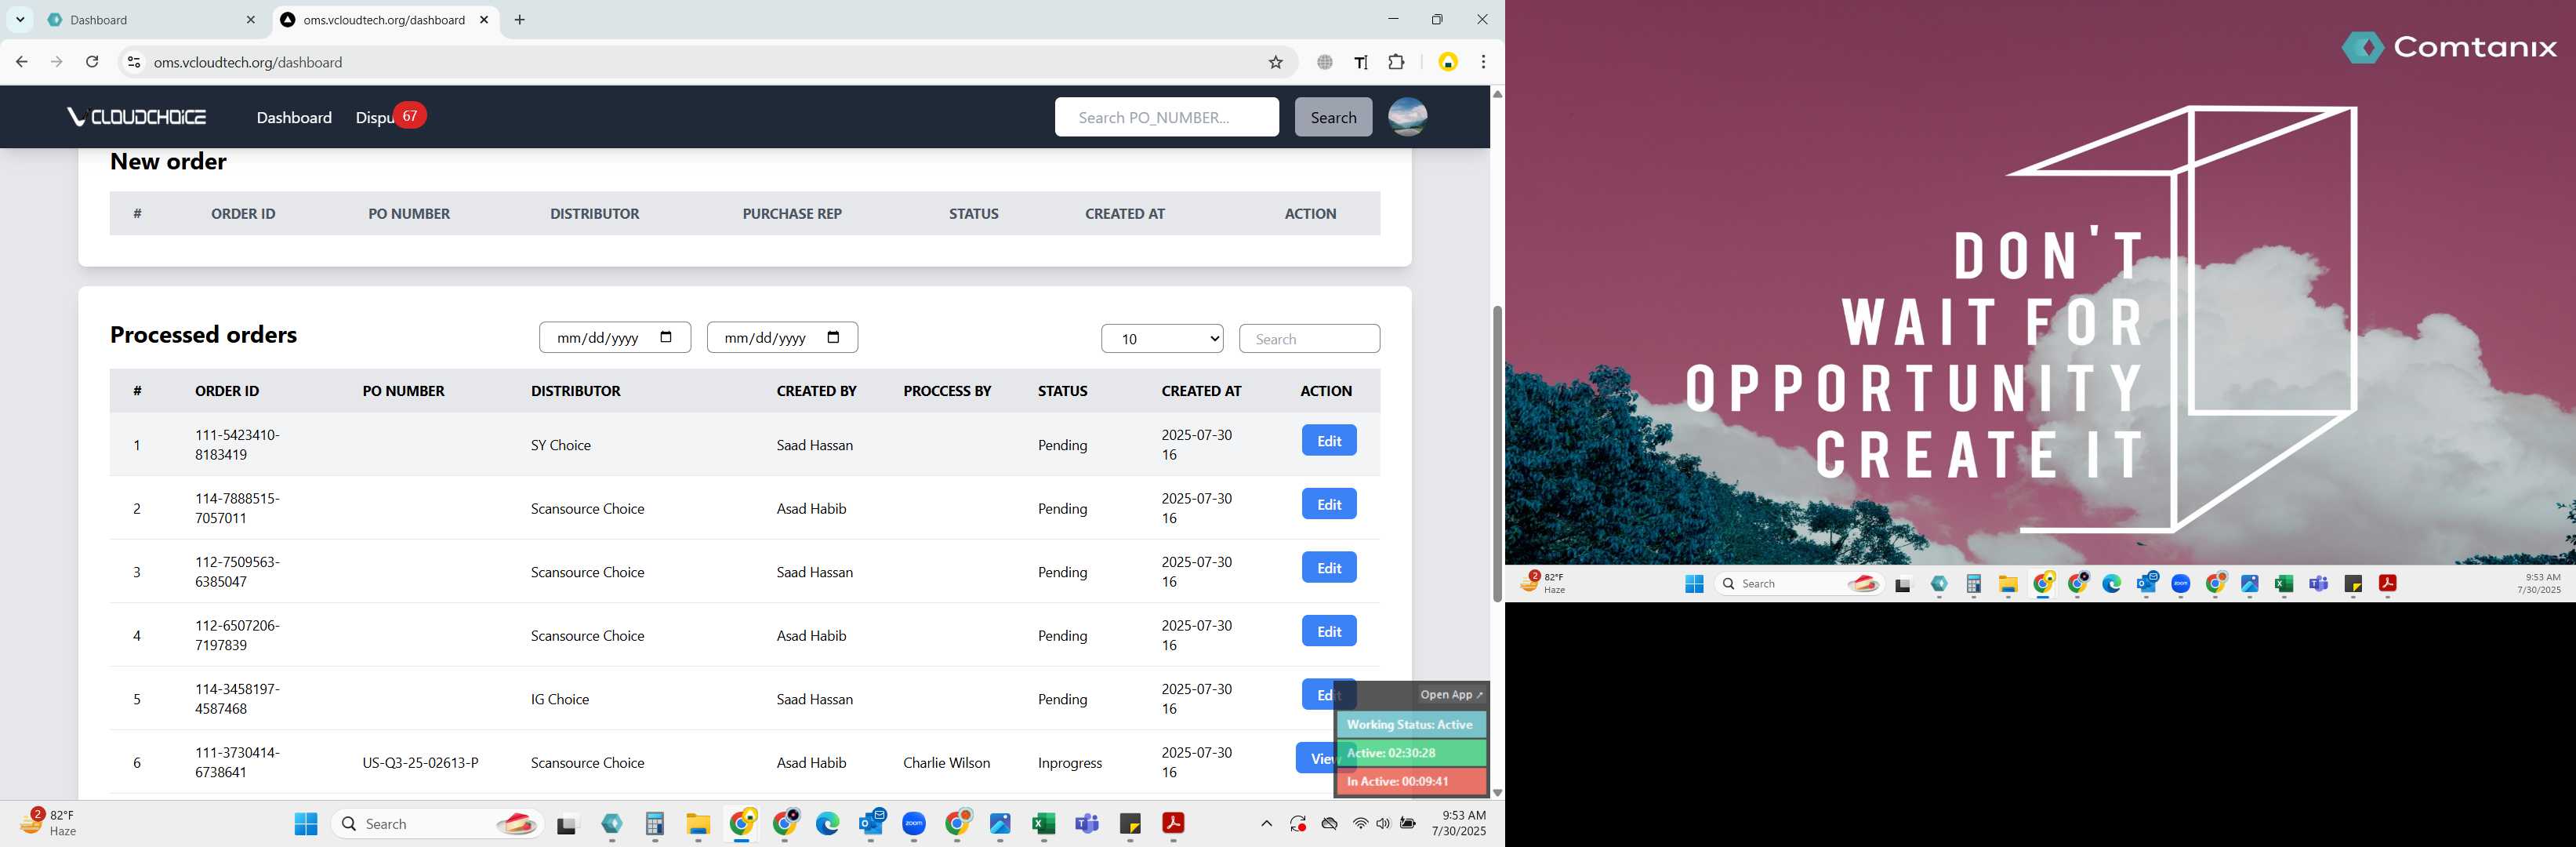
Task: Click the PROCCESS BY column header
Action: [x=947, y=391]
